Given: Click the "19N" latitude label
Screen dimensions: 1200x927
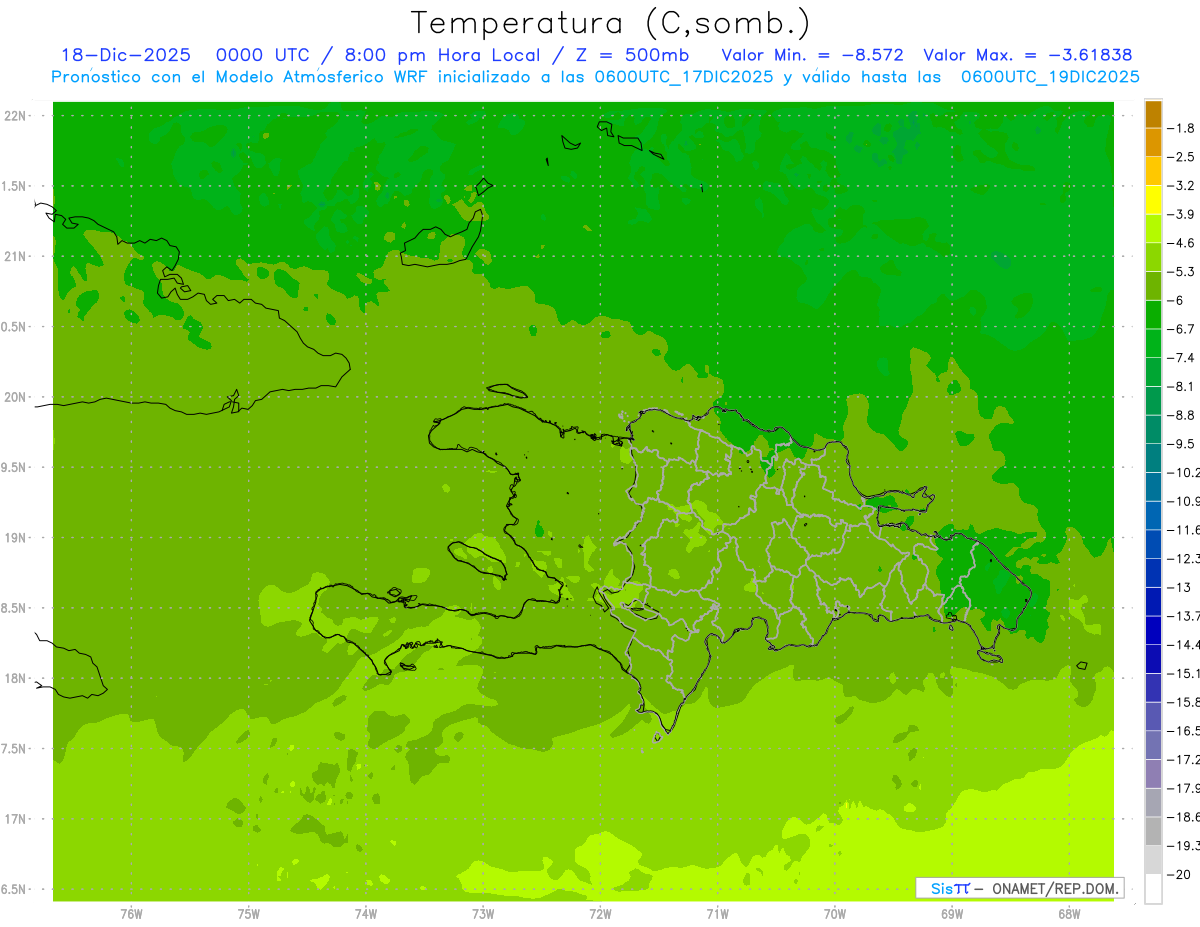Looking at the screenshot, I should coord(17,538).
